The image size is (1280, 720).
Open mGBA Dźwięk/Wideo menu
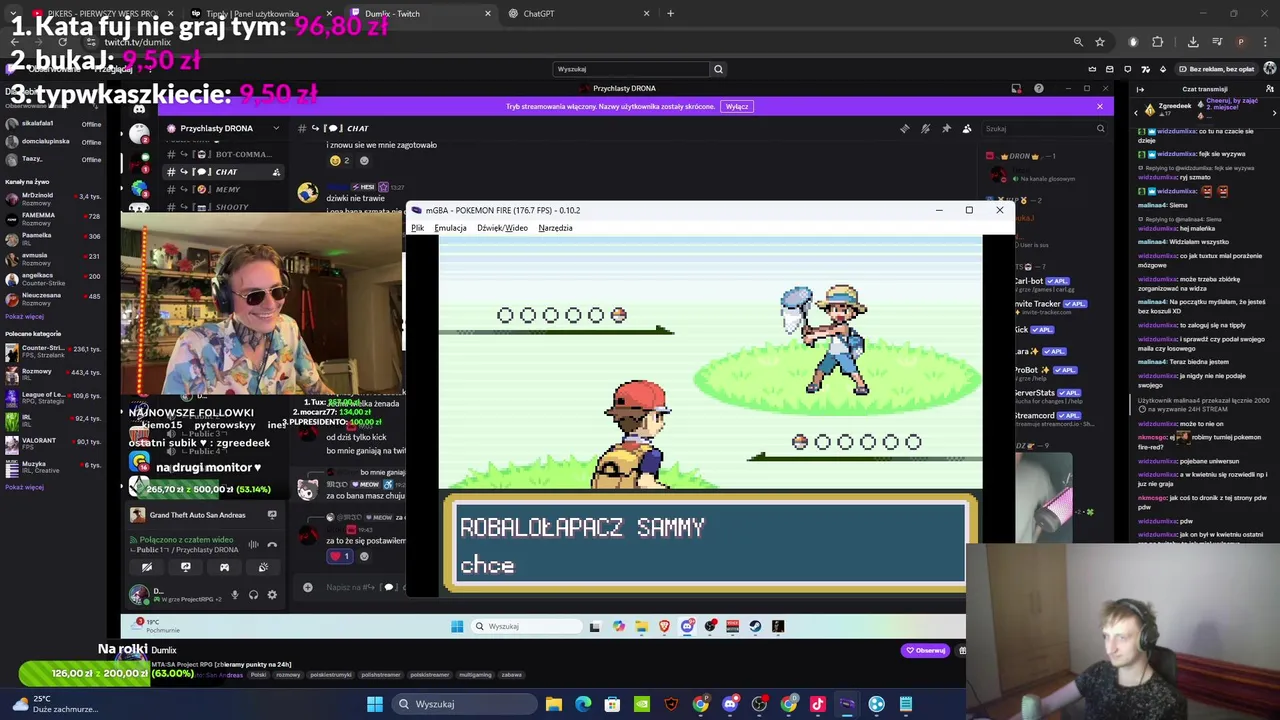pos(502,228)
